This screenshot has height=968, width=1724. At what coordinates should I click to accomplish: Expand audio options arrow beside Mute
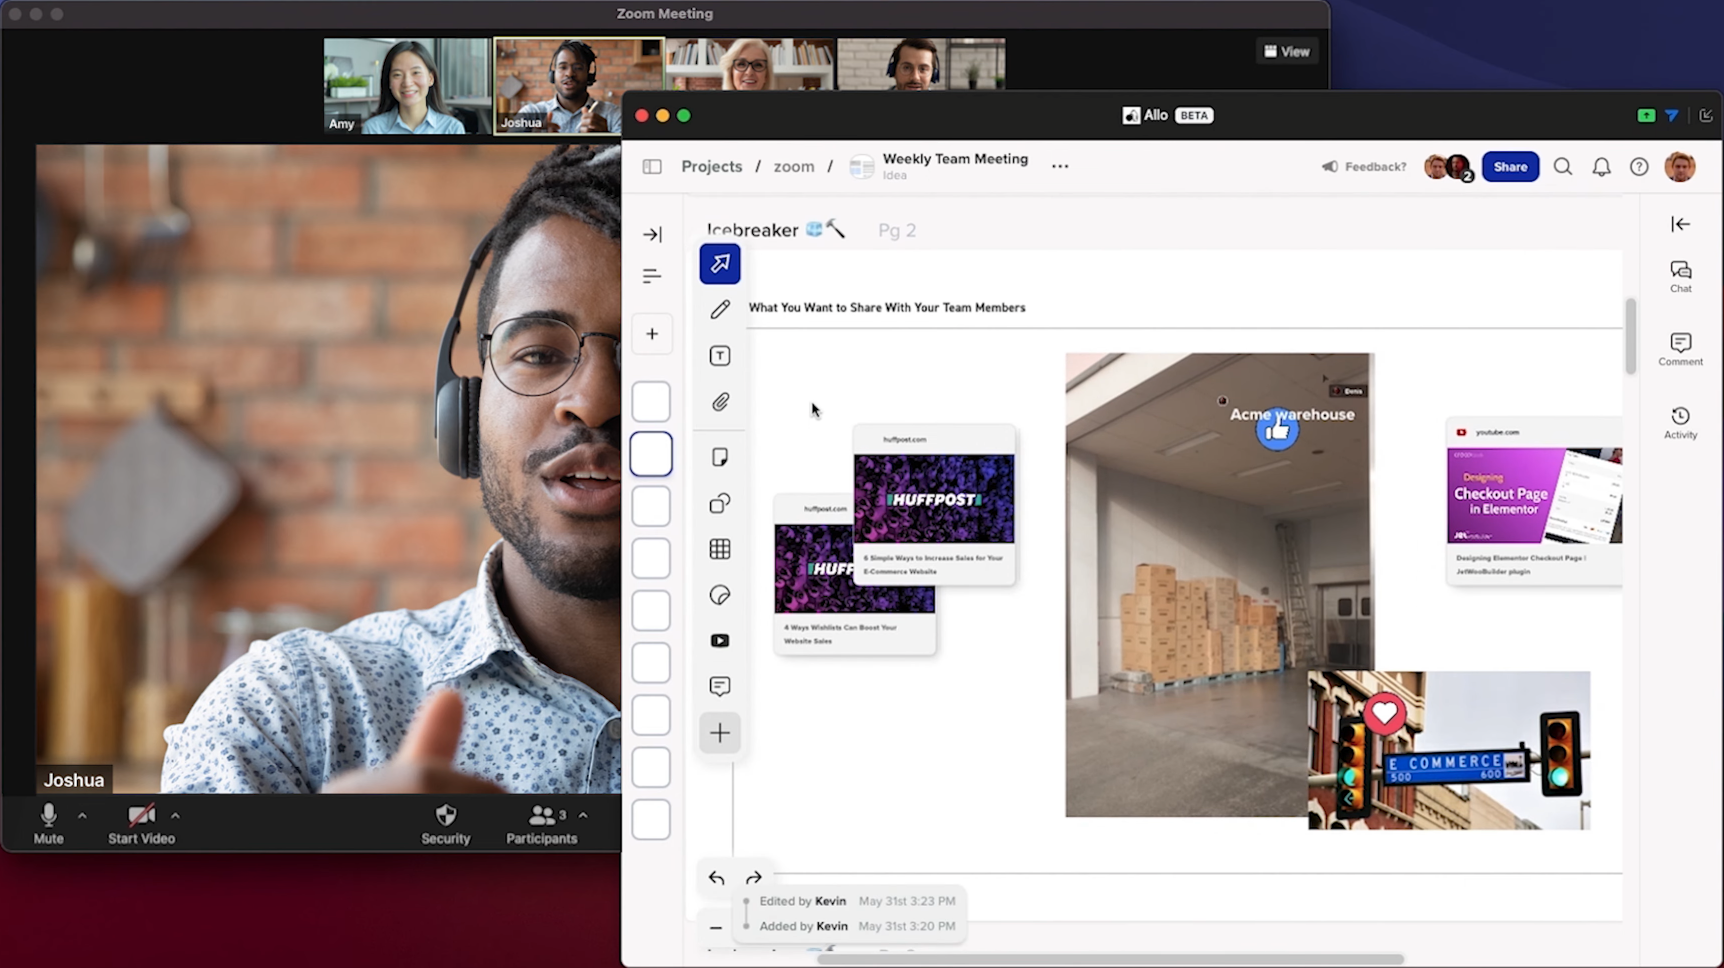click(82, 816)
